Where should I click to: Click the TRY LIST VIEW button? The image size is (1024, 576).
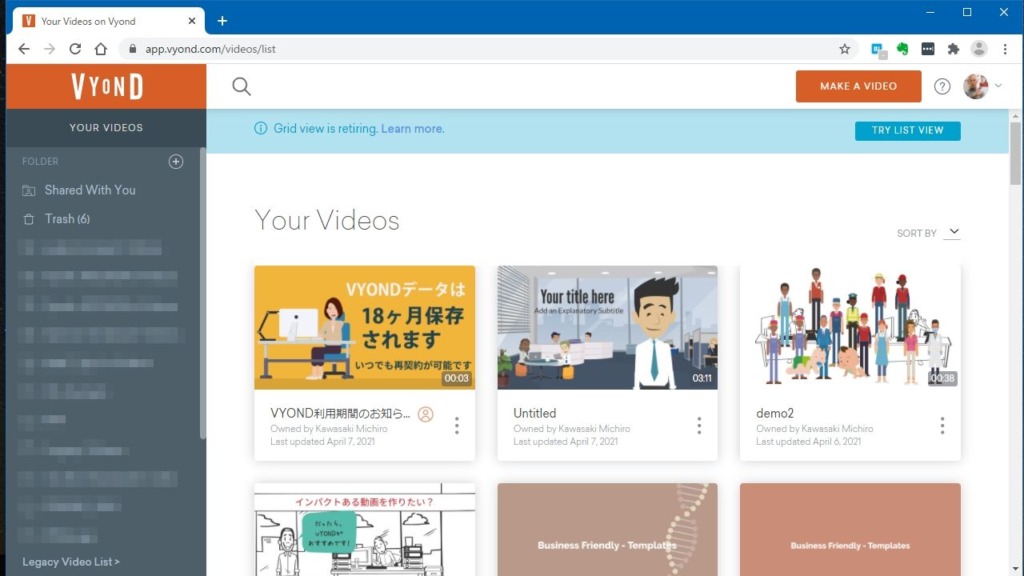pos(908,131)
